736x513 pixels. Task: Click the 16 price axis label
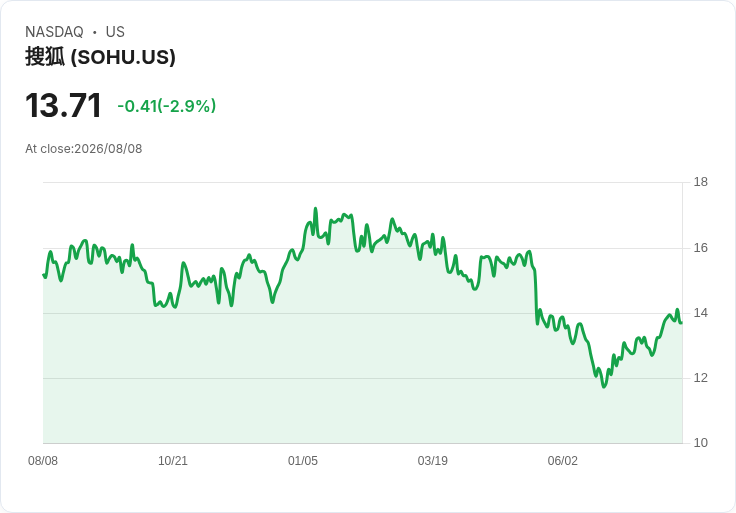click(701, 248)
